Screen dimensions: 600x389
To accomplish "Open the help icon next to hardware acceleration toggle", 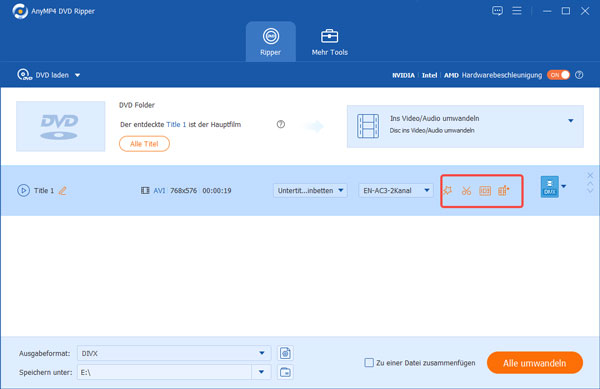I will 579,75.
